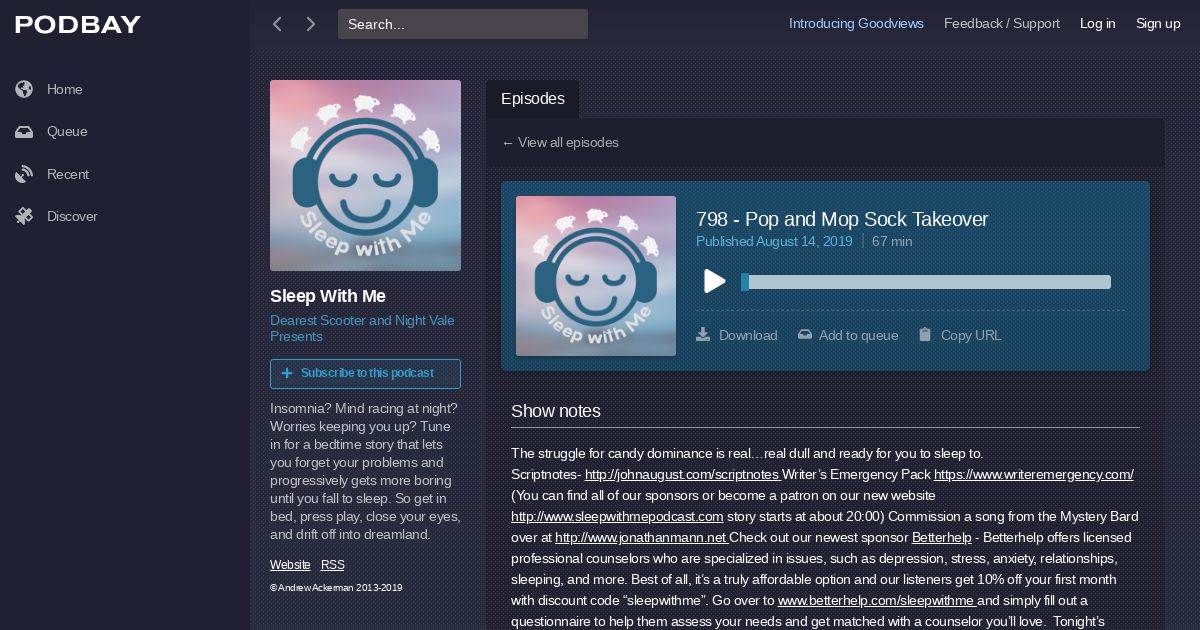The image size is (1200, 630).
Task: Open the Discover satellite icon in sidebar
Action: tap(24, 216)
